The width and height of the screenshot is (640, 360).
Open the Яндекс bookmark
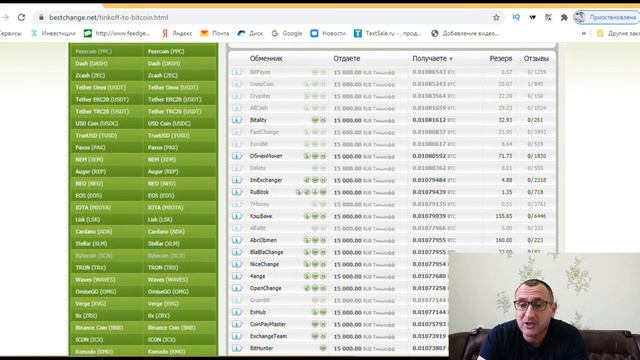[177, 33]
